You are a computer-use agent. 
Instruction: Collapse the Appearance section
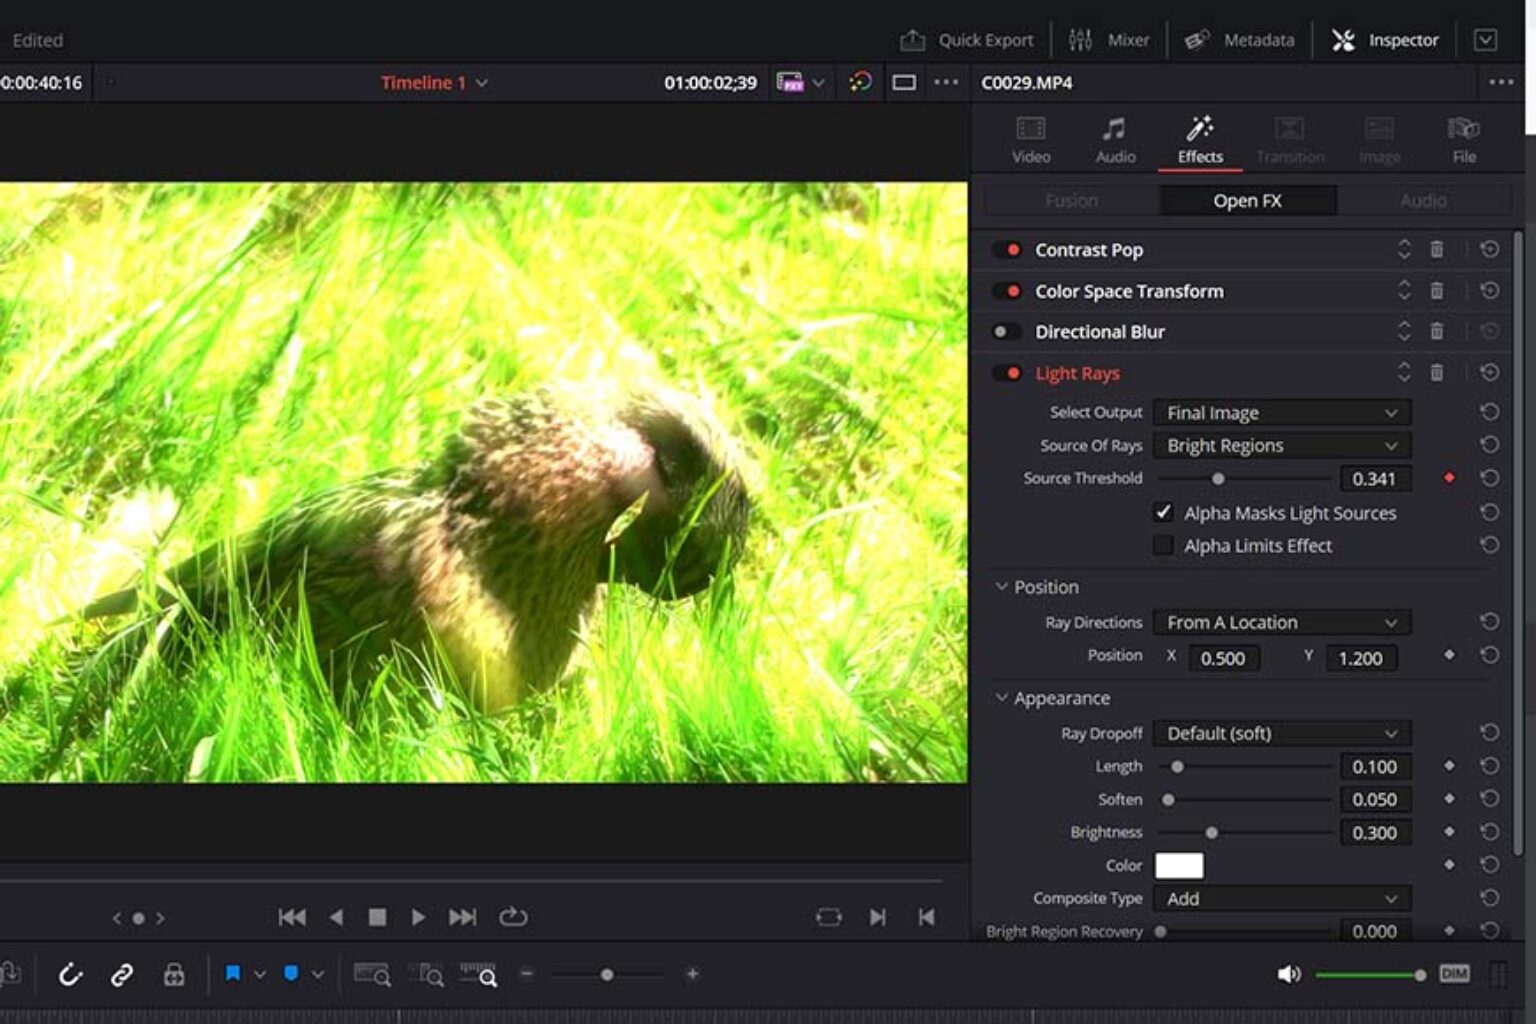click(1001, 698)
